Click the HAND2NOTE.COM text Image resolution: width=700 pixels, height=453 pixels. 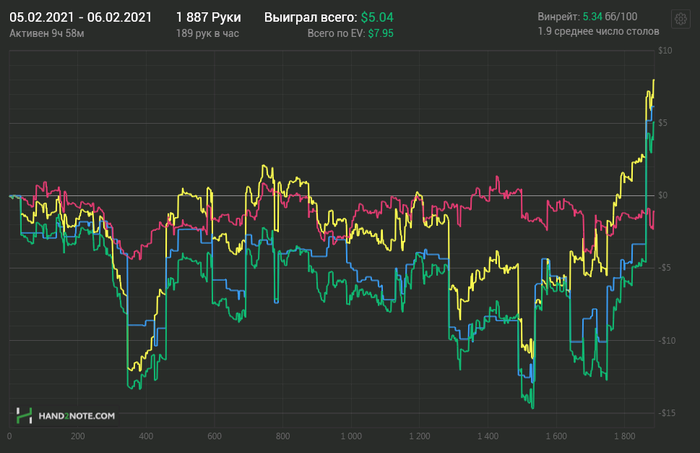click(77, 416)
